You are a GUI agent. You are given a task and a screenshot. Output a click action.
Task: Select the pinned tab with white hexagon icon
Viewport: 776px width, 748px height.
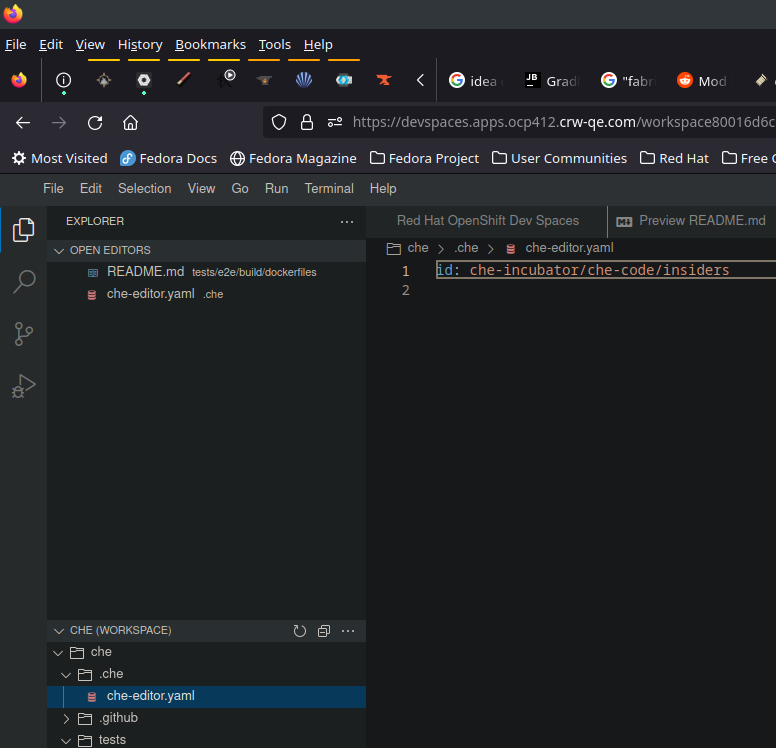(144, 80)
